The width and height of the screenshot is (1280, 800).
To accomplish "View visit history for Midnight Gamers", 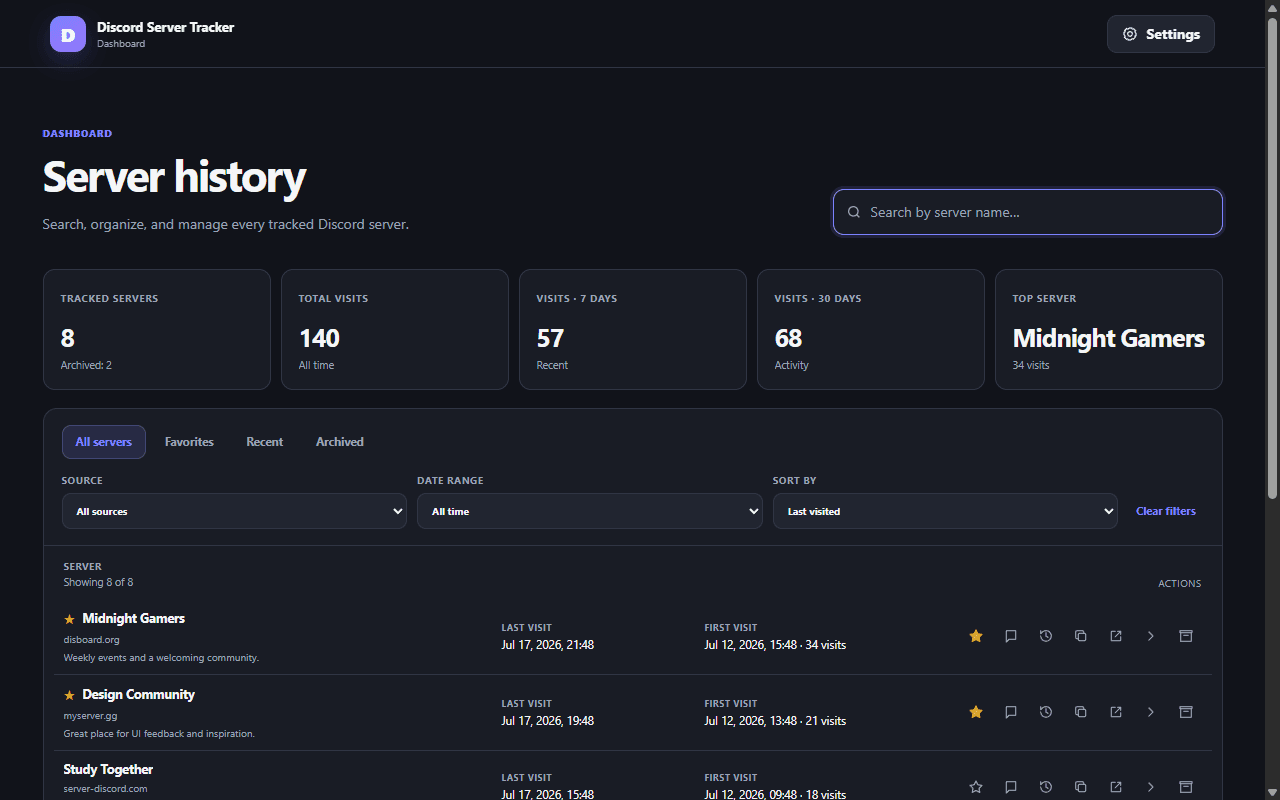I will (x=1046, y=636).
